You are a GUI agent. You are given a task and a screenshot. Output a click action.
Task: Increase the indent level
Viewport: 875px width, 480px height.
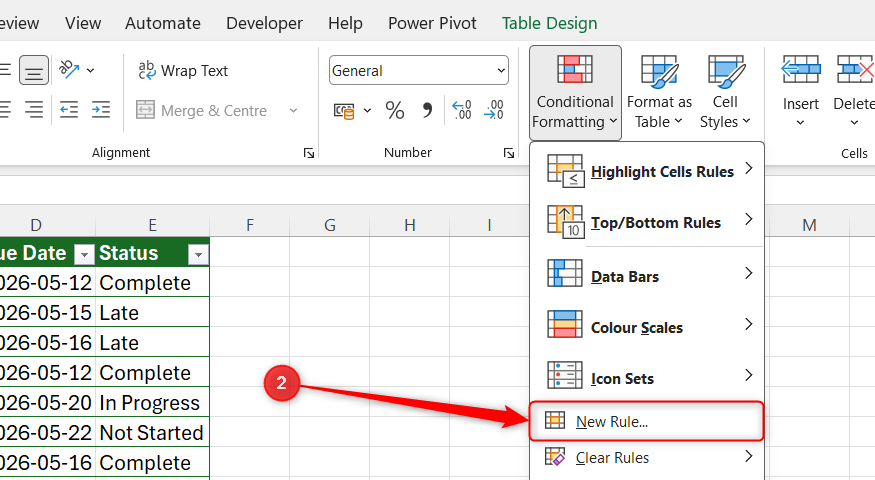click(x=101, y=110)
